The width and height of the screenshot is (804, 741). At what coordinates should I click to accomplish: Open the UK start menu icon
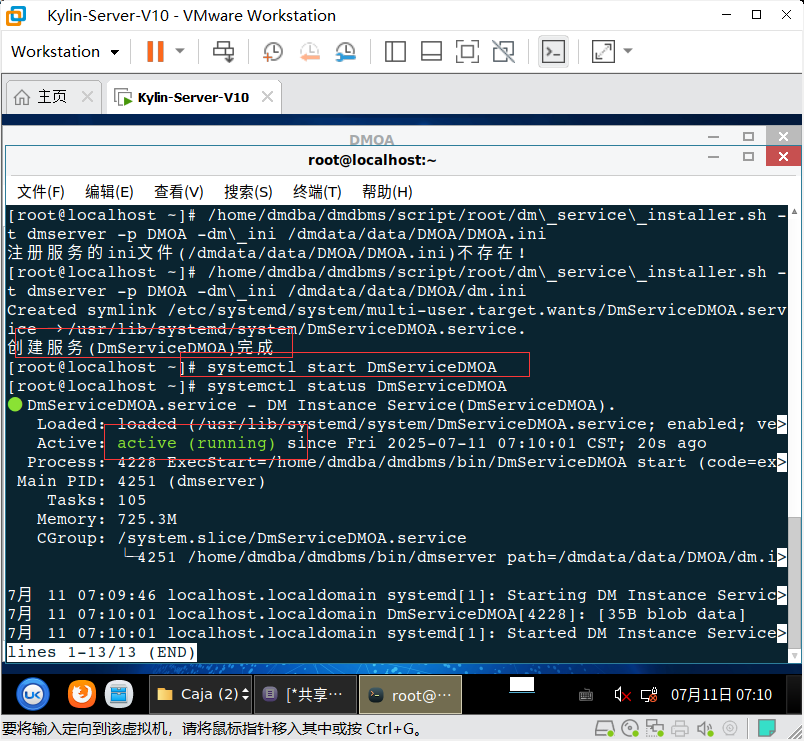click(33, 694)
